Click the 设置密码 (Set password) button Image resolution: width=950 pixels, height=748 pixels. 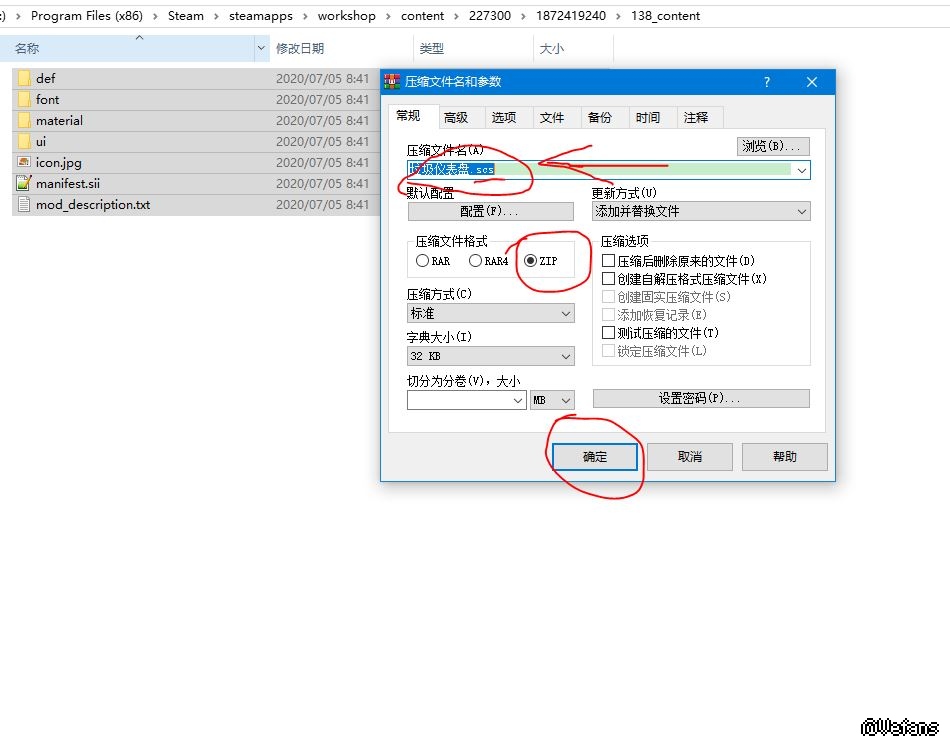click(x=700, y=398)
